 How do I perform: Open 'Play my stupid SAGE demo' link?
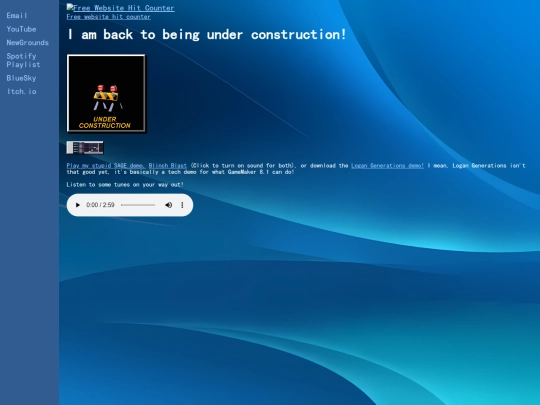[x=106, y=166]
